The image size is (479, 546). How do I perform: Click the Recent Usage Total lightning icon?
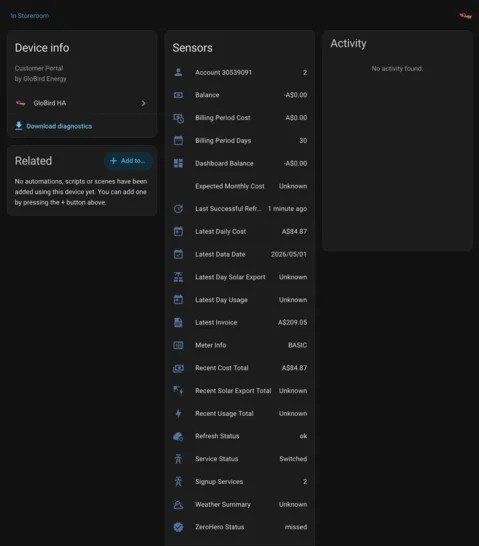point(178,413)
